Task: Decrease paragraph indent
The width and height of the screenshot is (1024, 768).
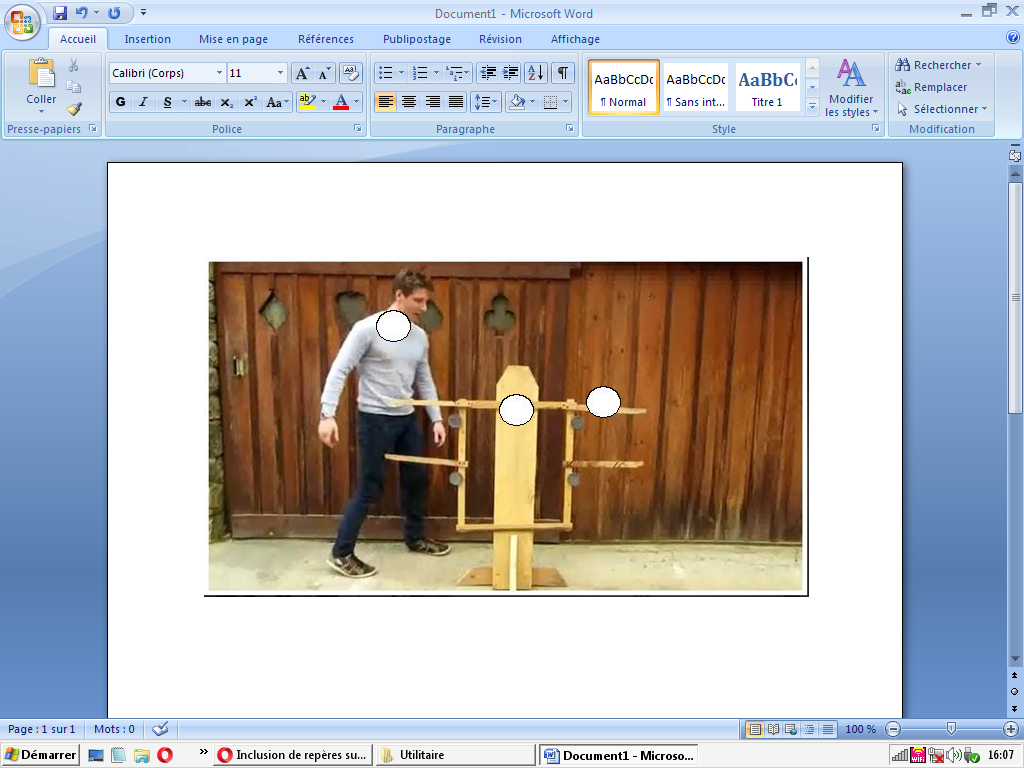Action: [x=488, y=73]
